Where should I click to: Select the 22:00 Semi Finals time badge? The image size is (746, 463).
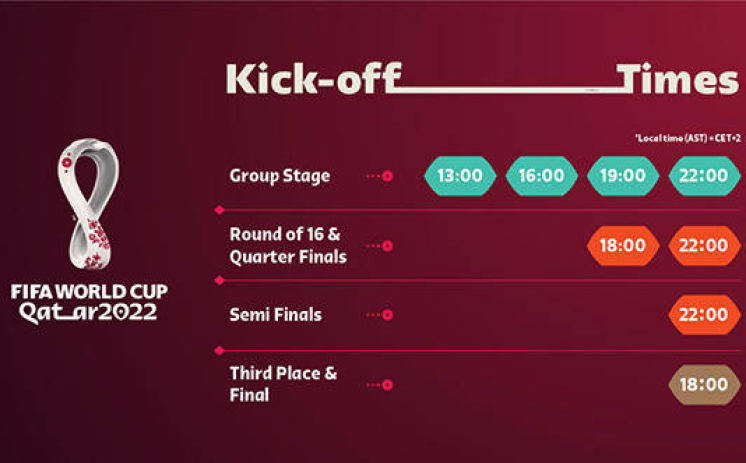(704, 315)
